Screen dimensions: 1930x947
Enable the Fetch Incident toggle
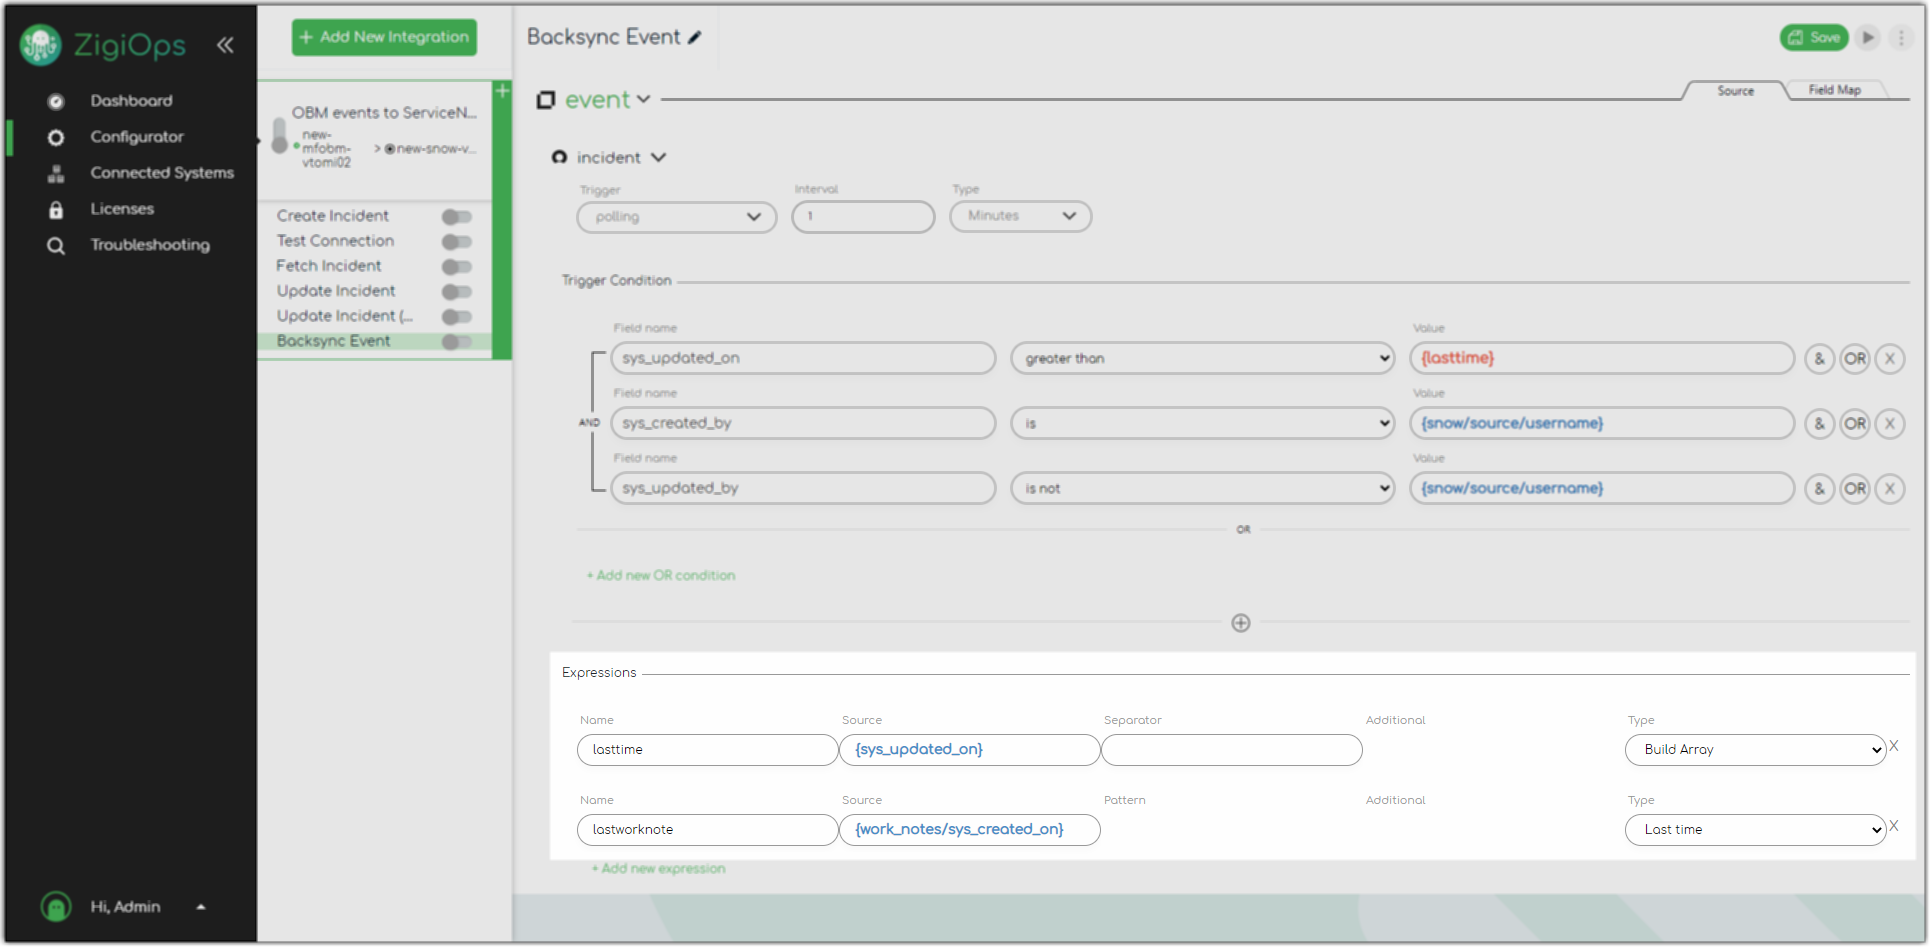coord(456,267)
